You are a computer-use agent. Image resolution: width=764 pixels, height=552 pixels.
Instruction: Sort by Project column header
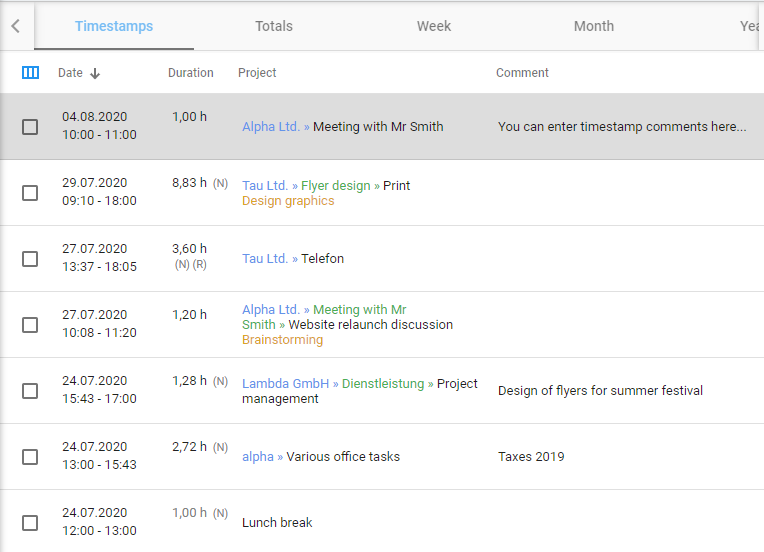pyautogui.click(x=257, y=73)
